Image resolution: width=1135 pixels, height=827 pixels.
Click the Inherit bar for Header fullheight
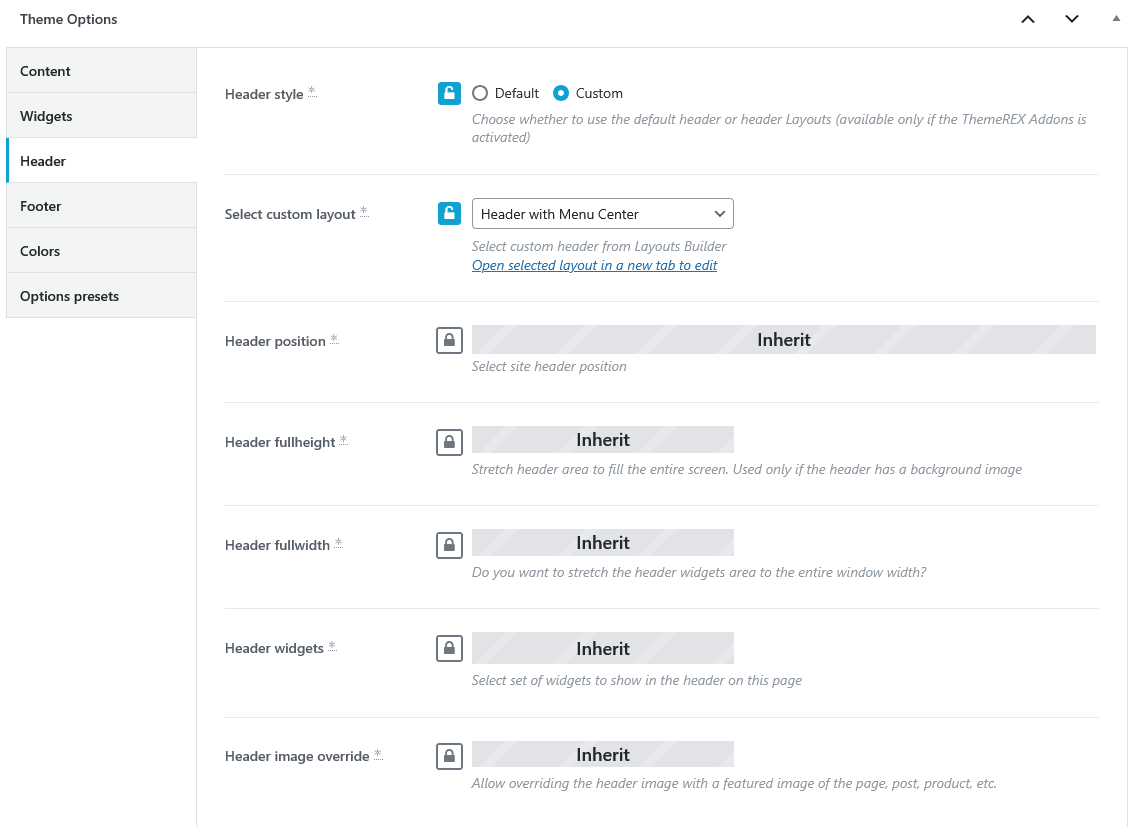click(602, 440)
